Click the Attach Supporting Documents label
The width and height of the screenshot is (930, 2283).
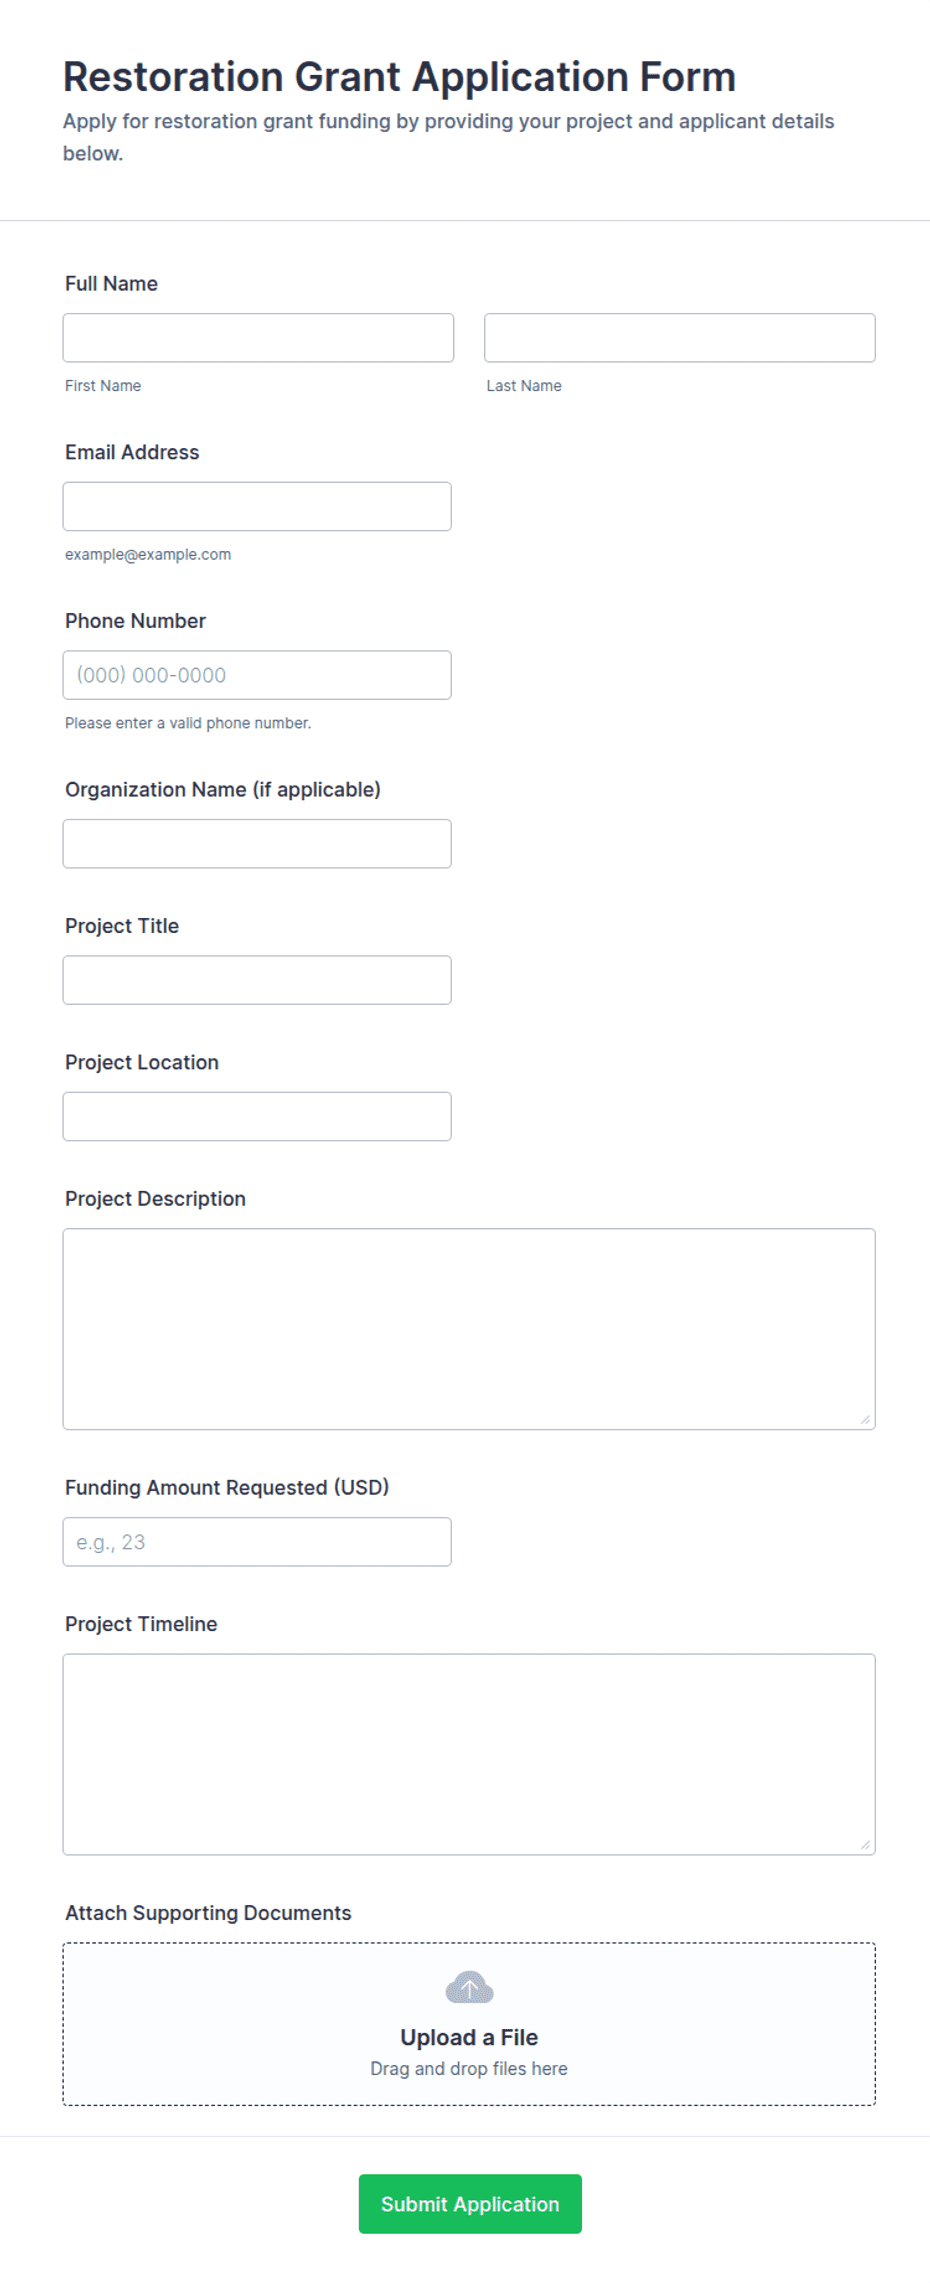click(208, 1913)
